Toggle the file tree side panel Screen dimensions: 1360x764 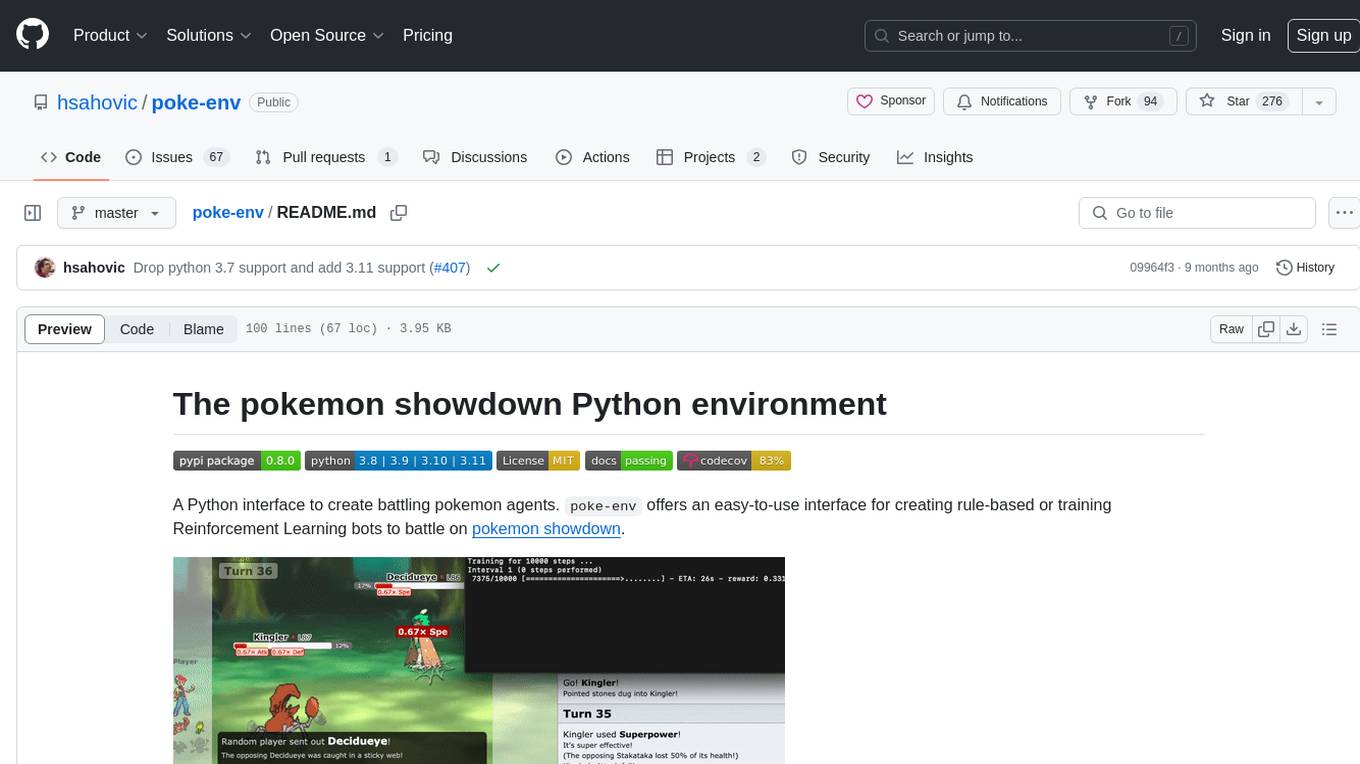(x=33, y=213)
